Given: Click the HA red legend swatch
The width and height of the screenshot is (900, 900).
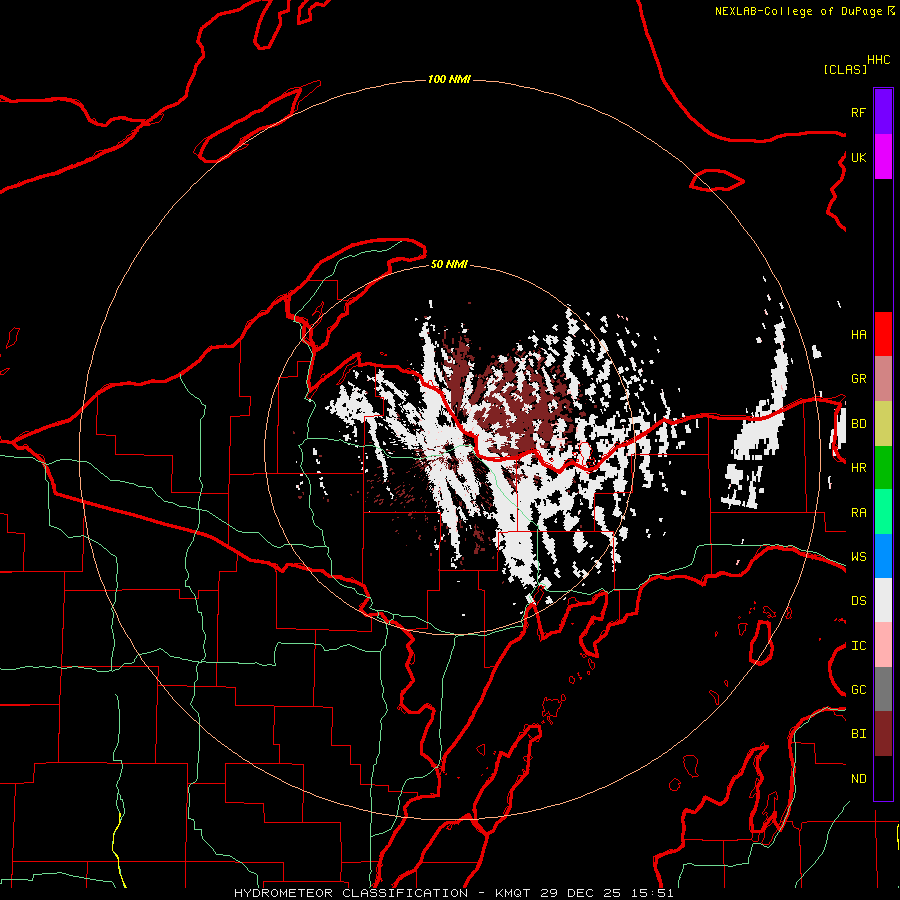Looking at the screenshot, I should [x=883, y=334].
